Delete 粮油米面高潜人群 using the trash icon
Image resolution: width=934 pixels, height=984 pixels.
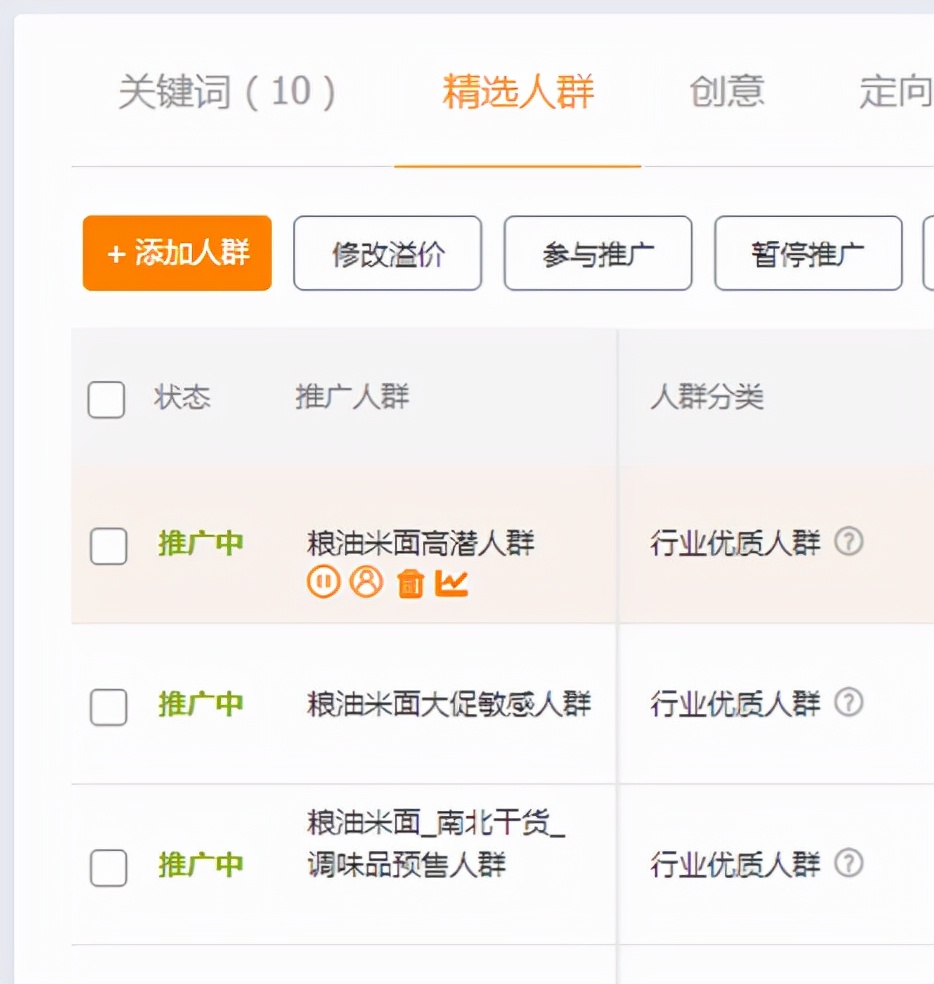pos(409,580)
